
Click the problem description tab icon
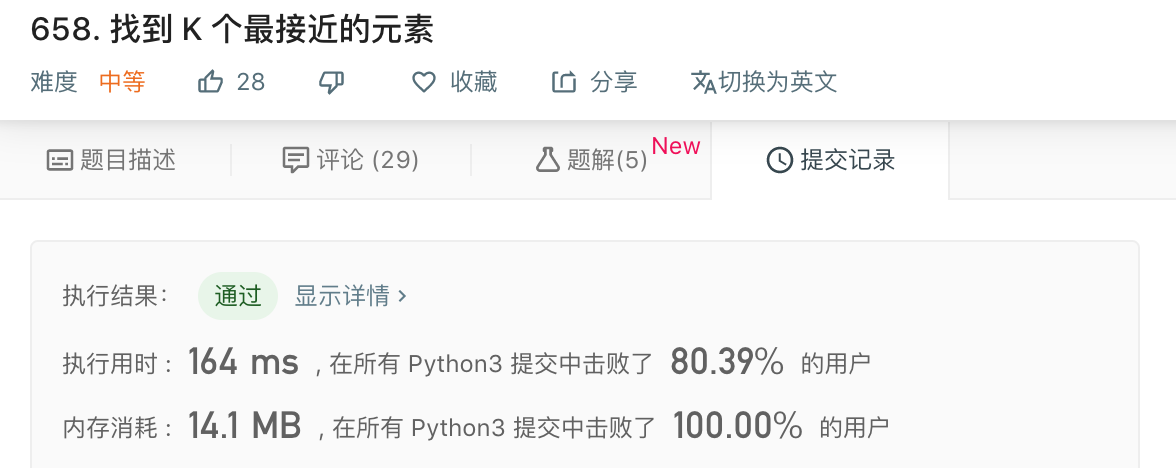click(60, 160)
